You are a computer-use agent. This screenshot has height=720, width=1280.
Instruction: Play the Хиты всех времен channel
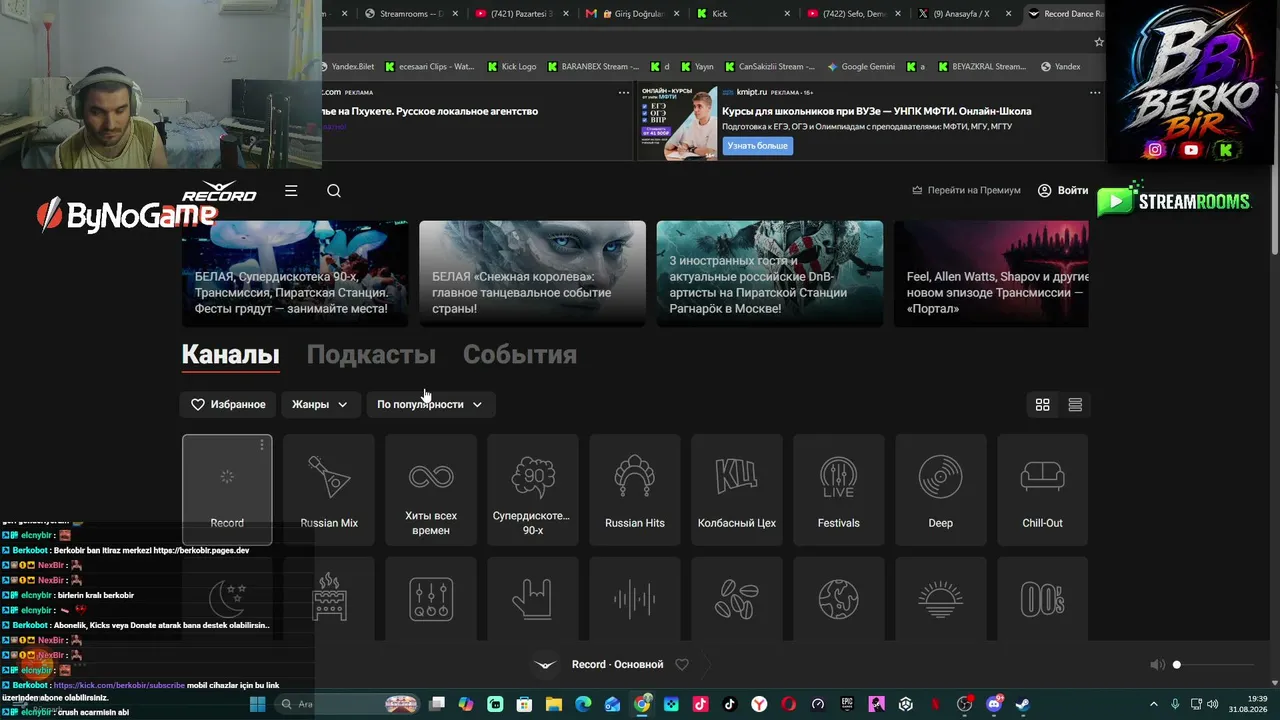(x=431, y=489)
